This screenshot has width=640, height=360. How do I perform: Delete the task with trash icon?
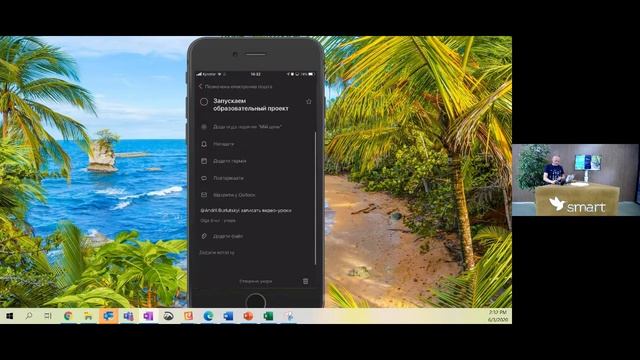[305, 281]
